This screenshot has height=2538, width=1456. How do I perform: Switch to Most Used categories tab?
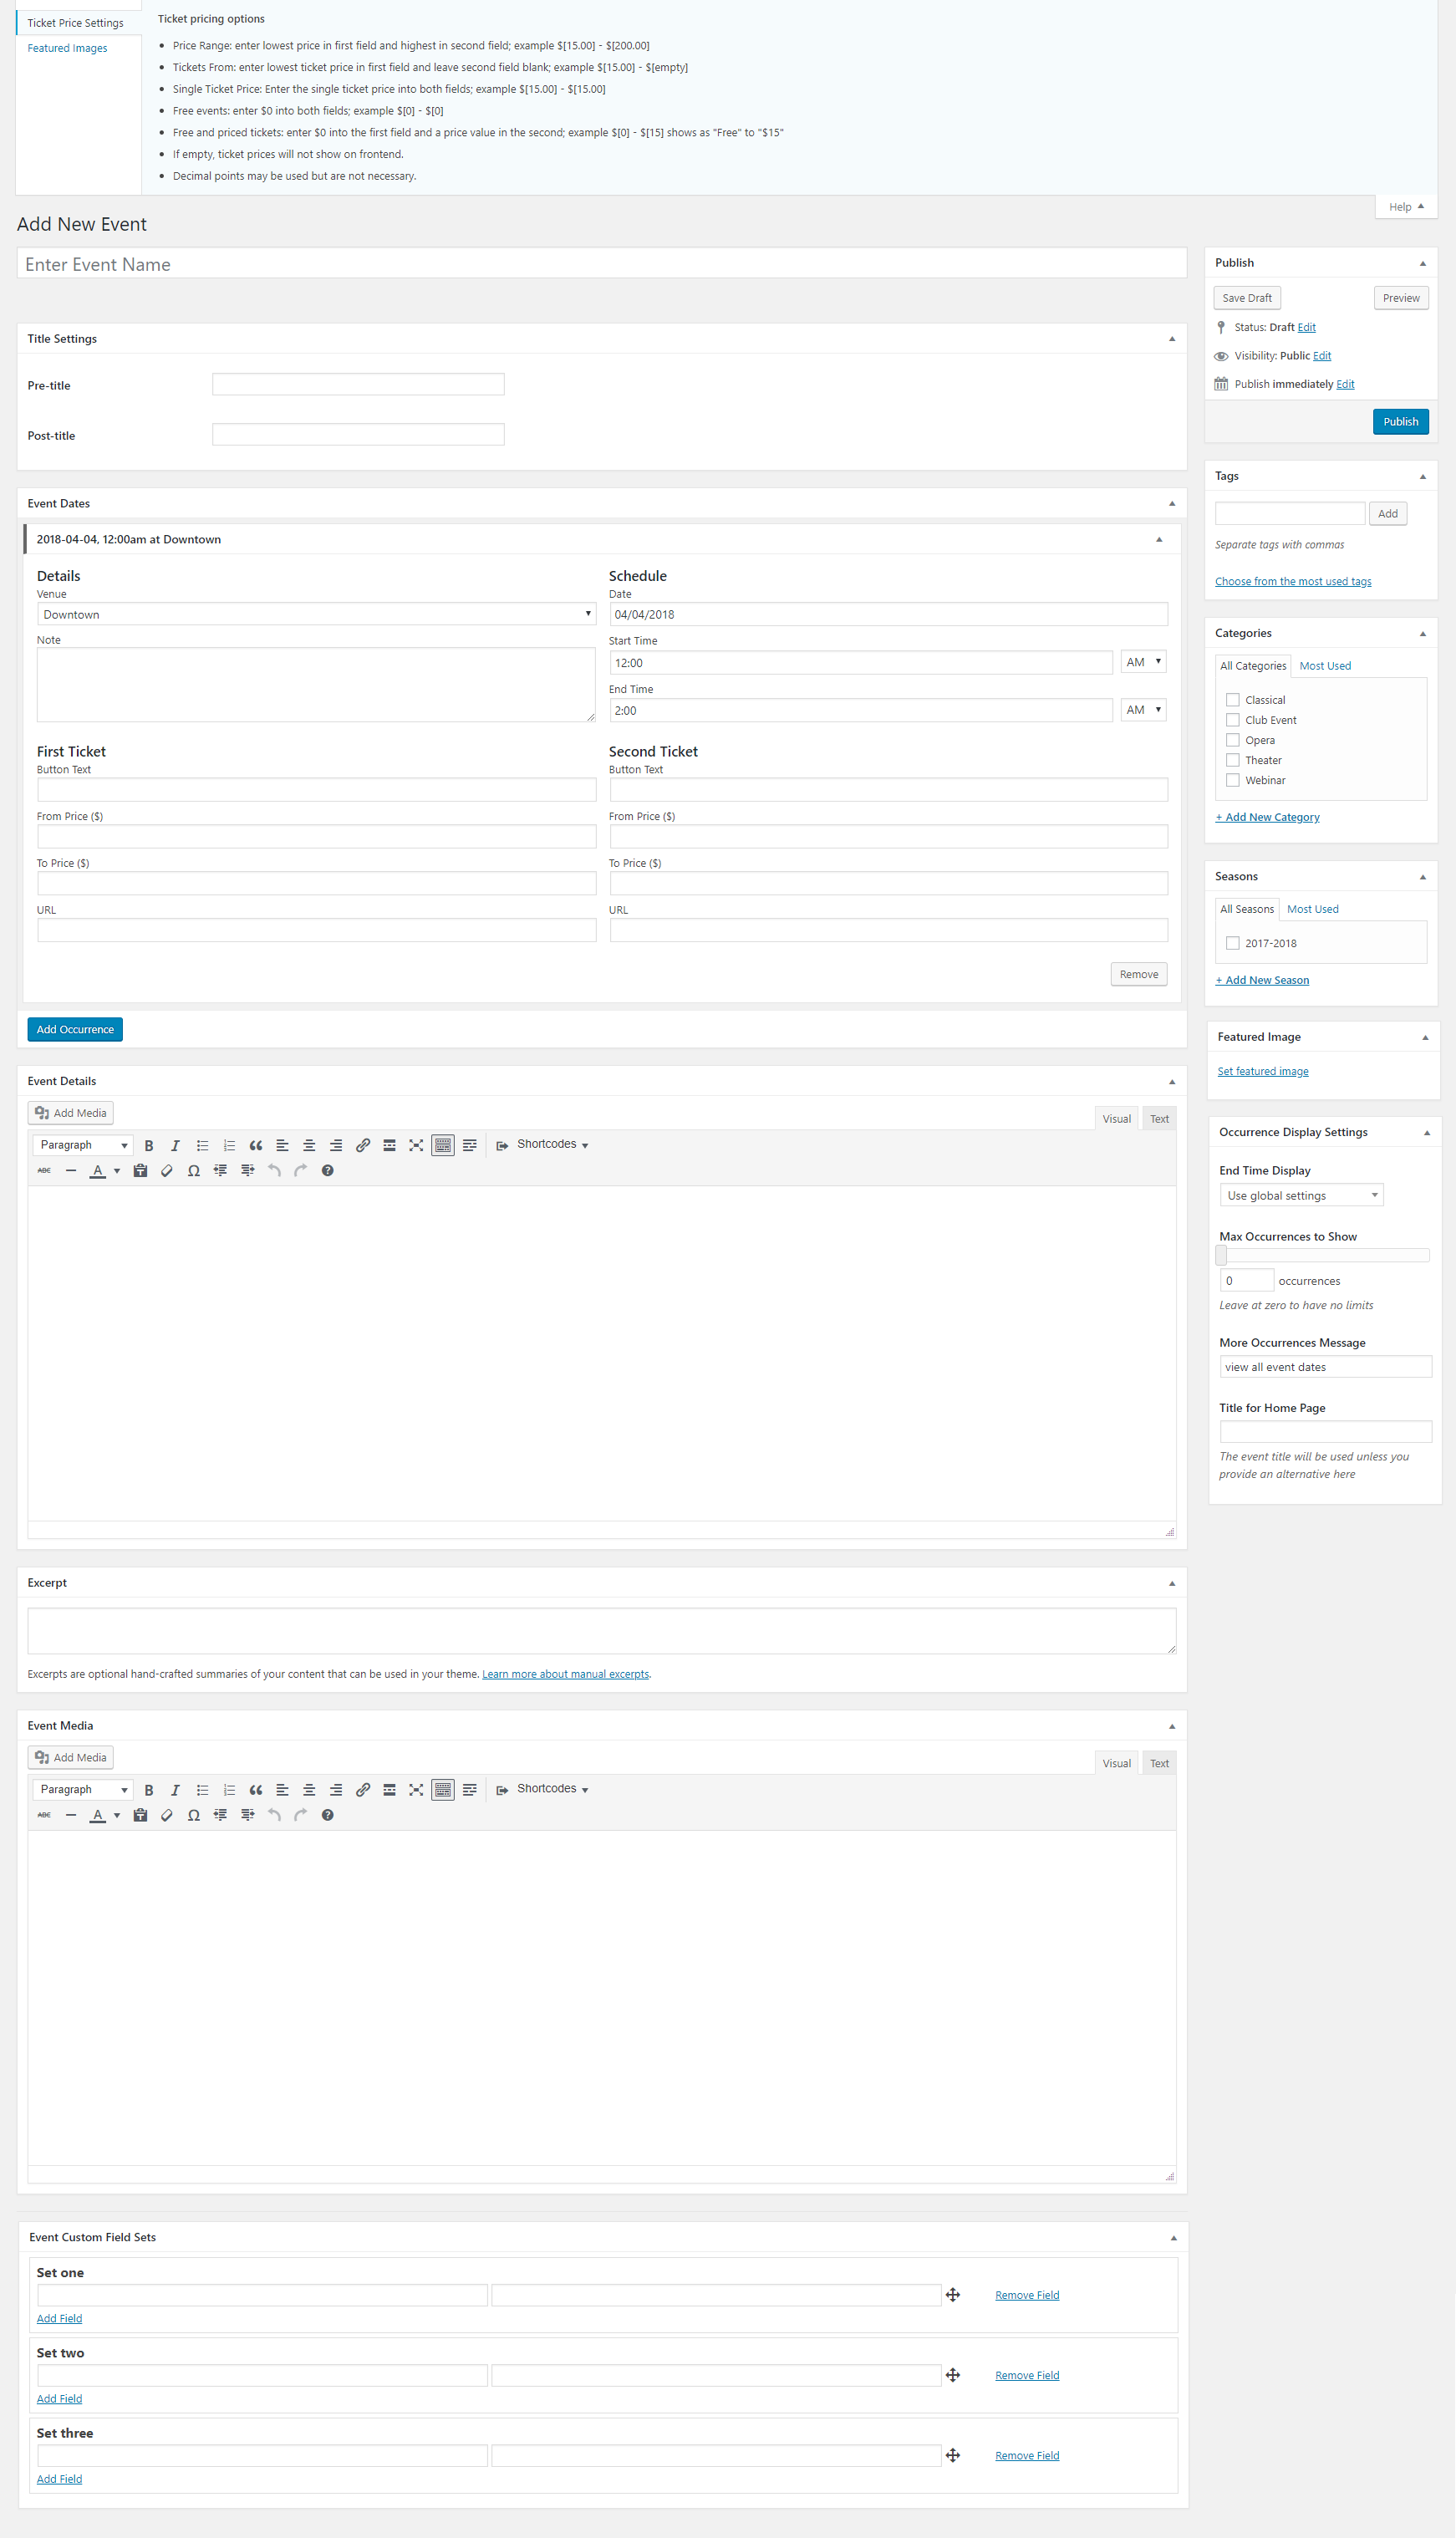pos(1325,665)
